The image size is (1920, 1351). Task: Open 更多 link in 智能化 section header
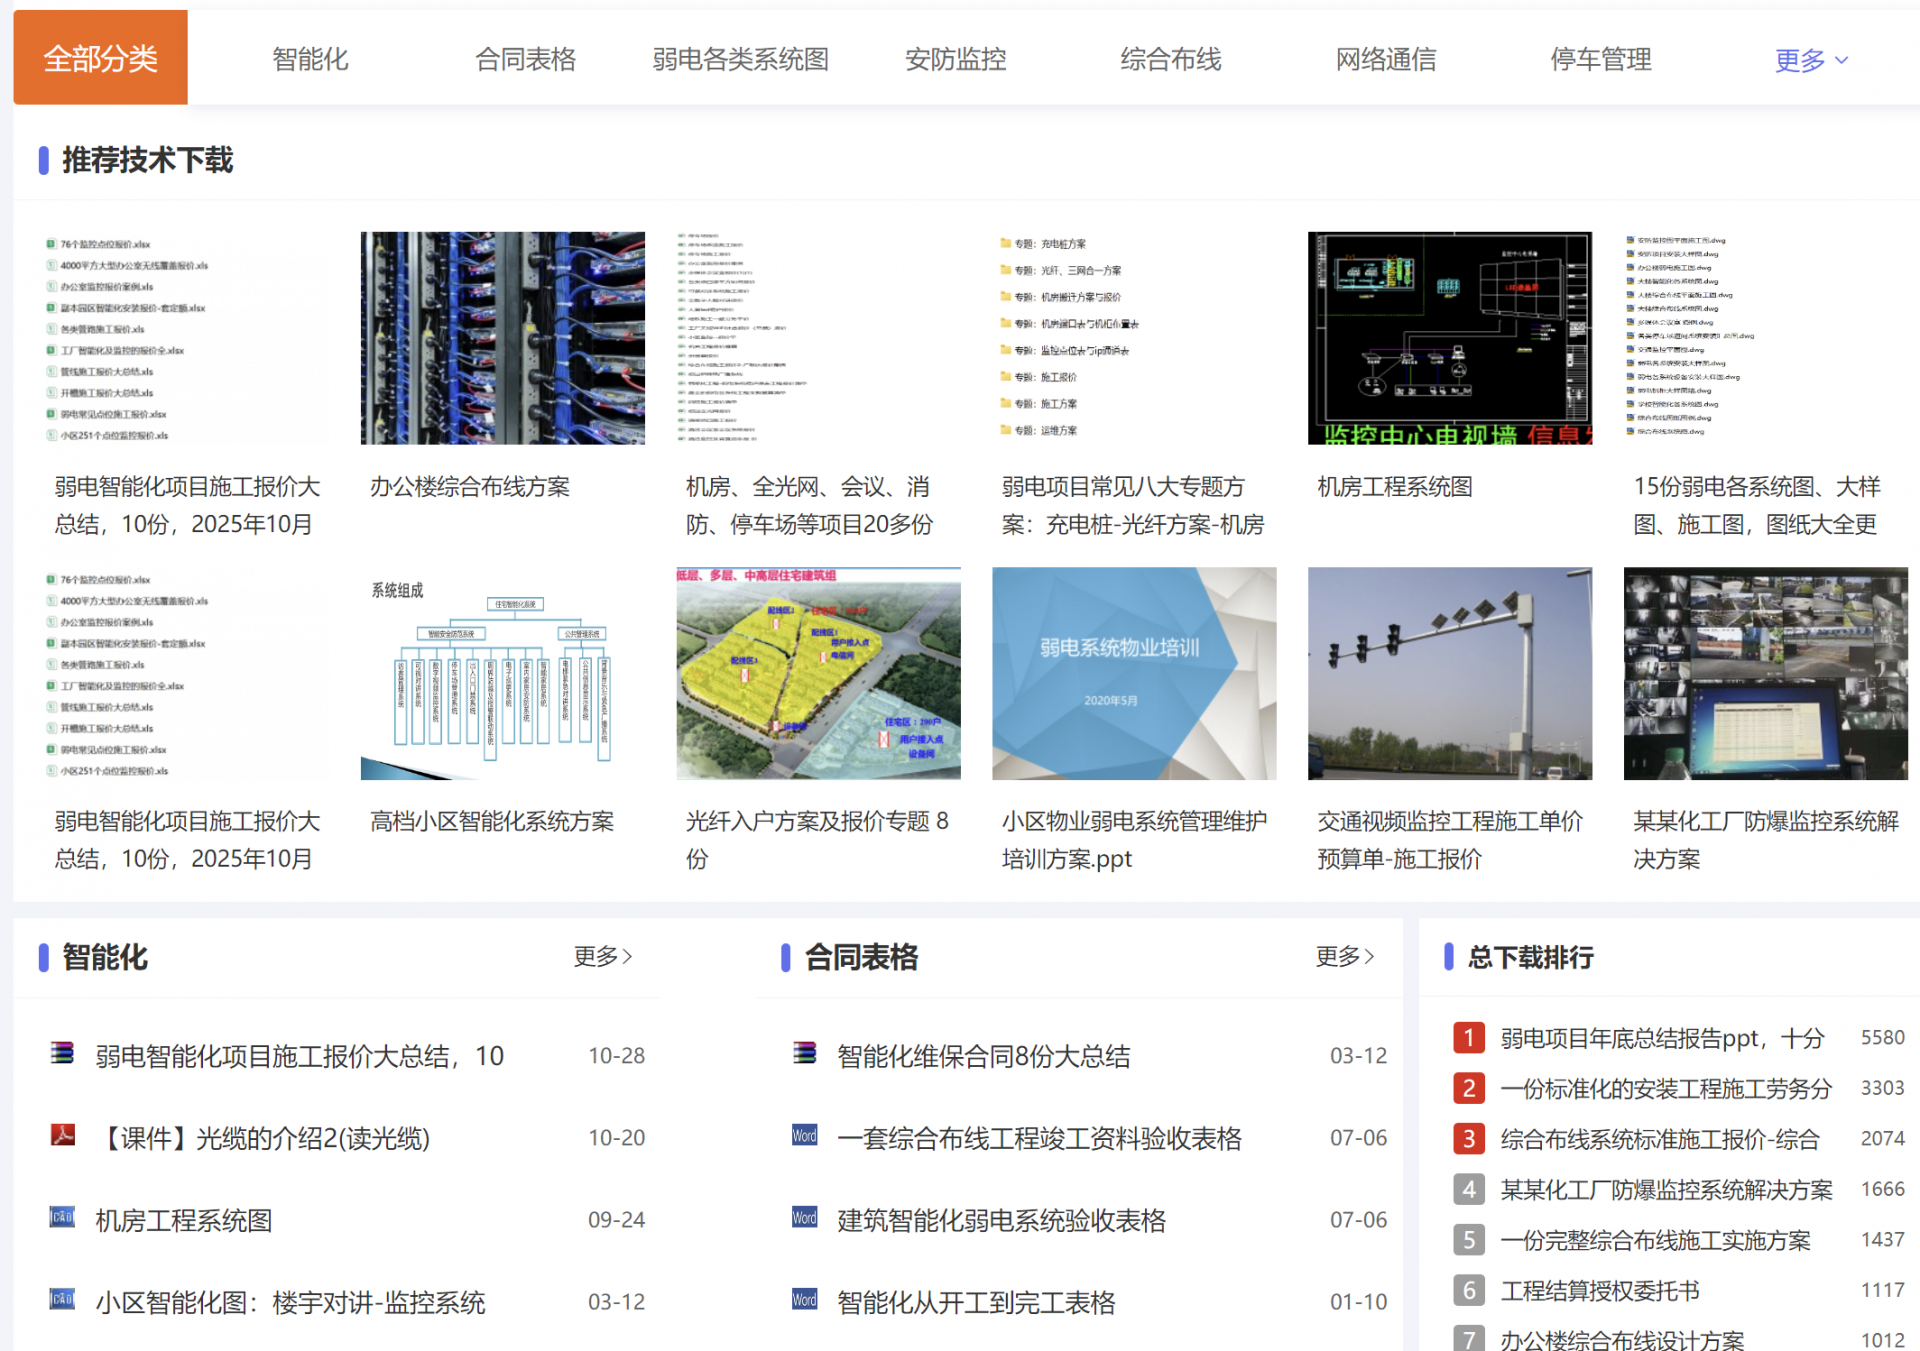(602, 956)
